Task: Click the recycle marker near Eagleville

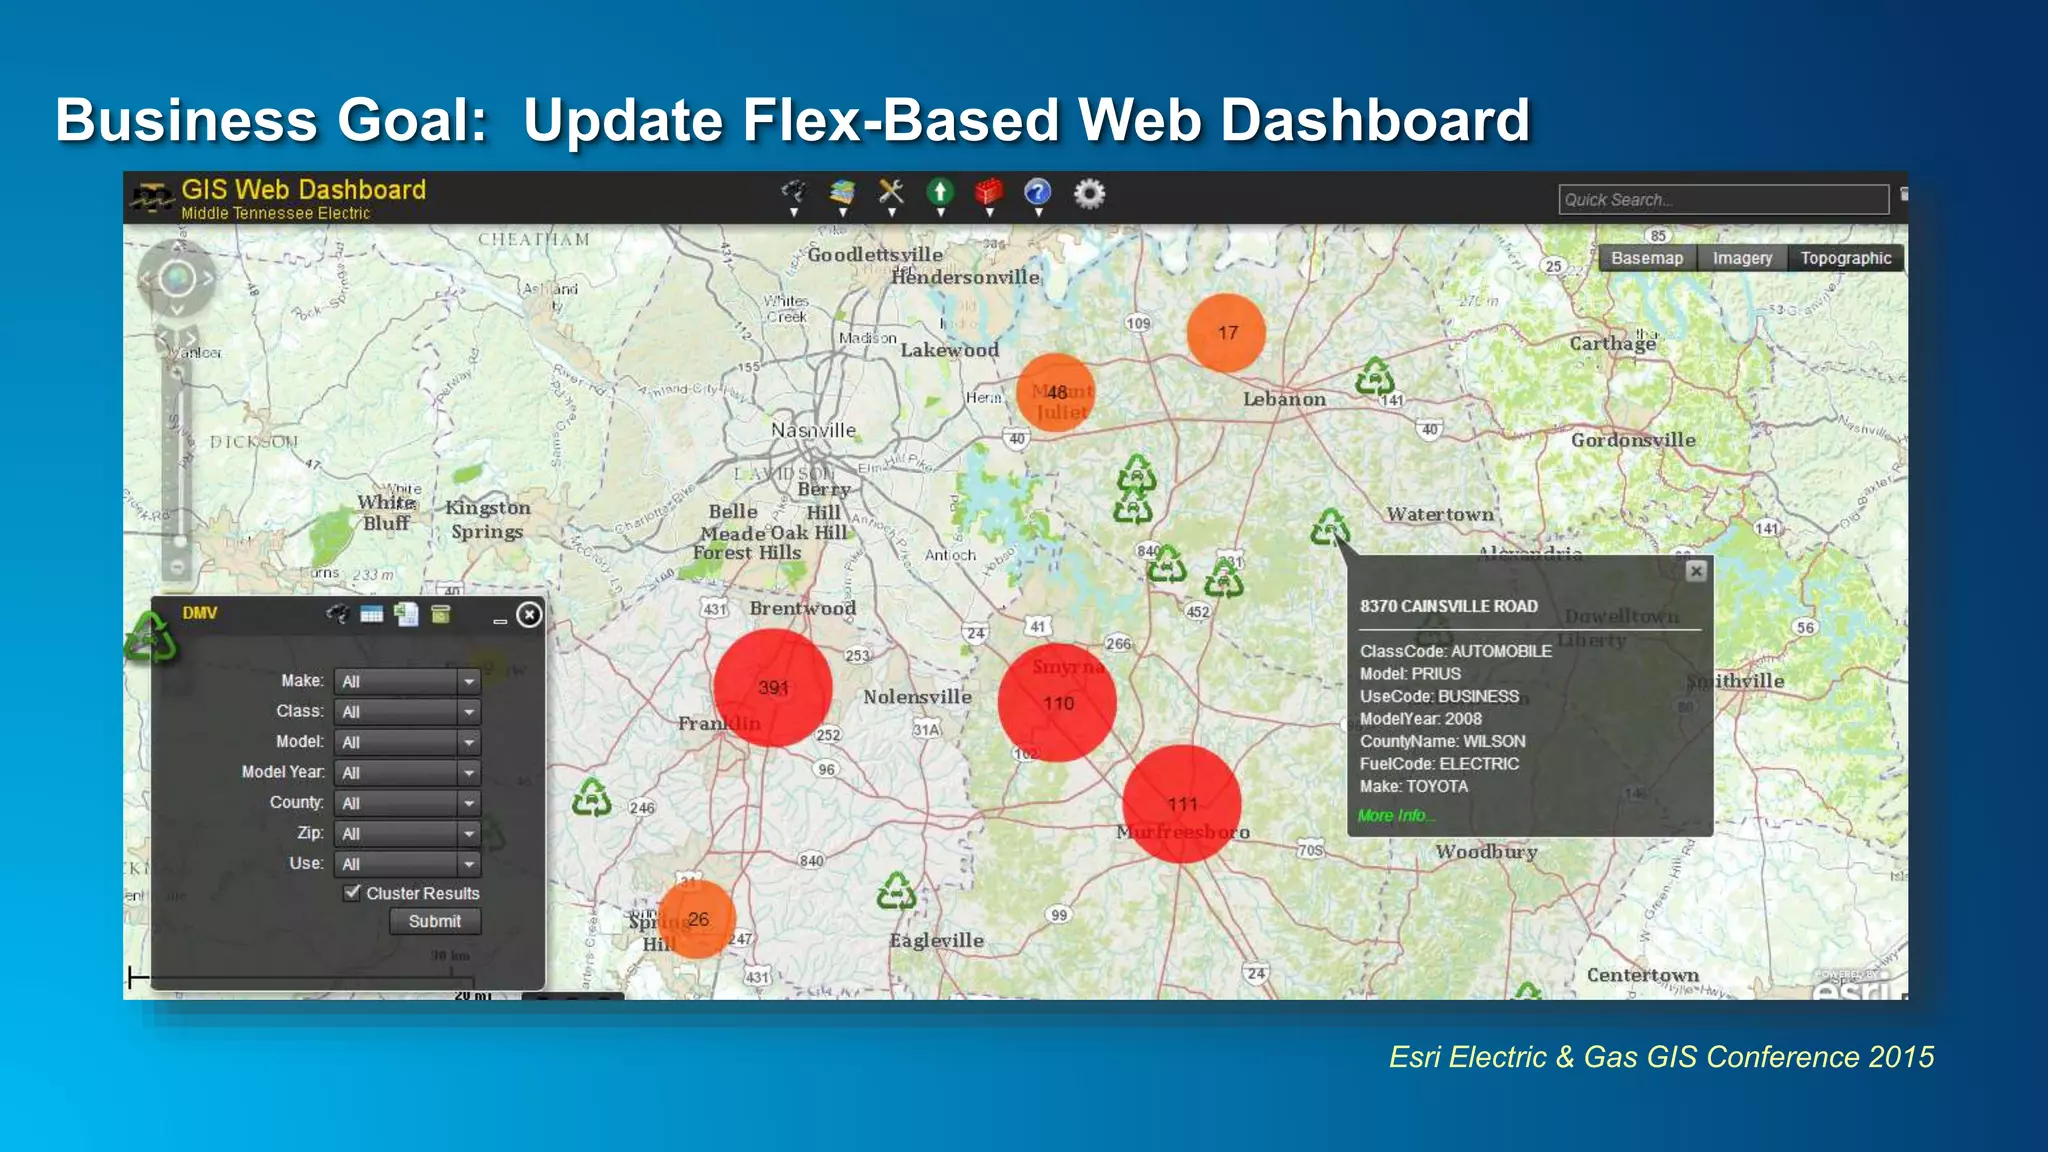Action: click(x=896, y=890)
